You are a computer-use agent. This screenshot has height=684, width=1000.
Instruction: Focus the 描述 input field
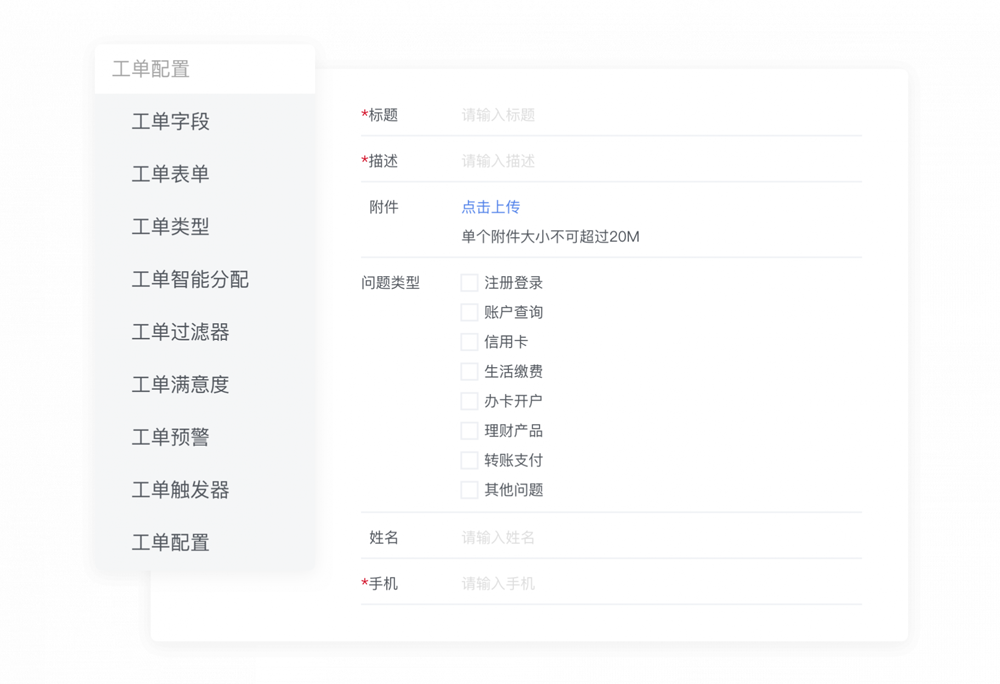pos(661,161)
